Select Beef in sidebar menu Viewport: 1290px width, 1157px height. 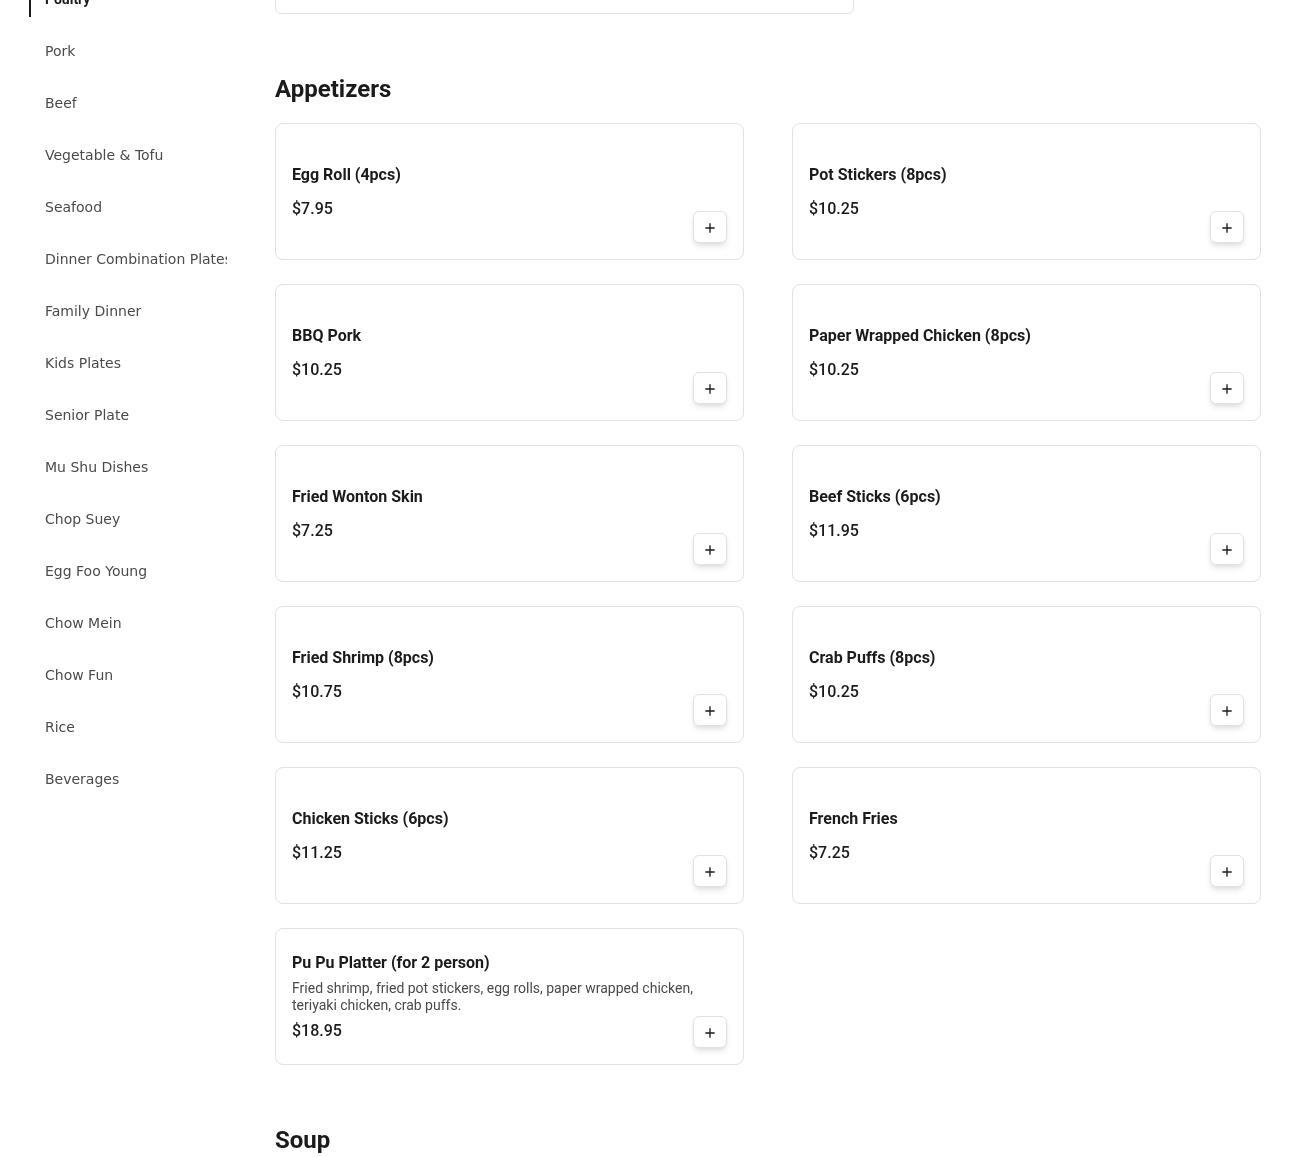[61, 103]
